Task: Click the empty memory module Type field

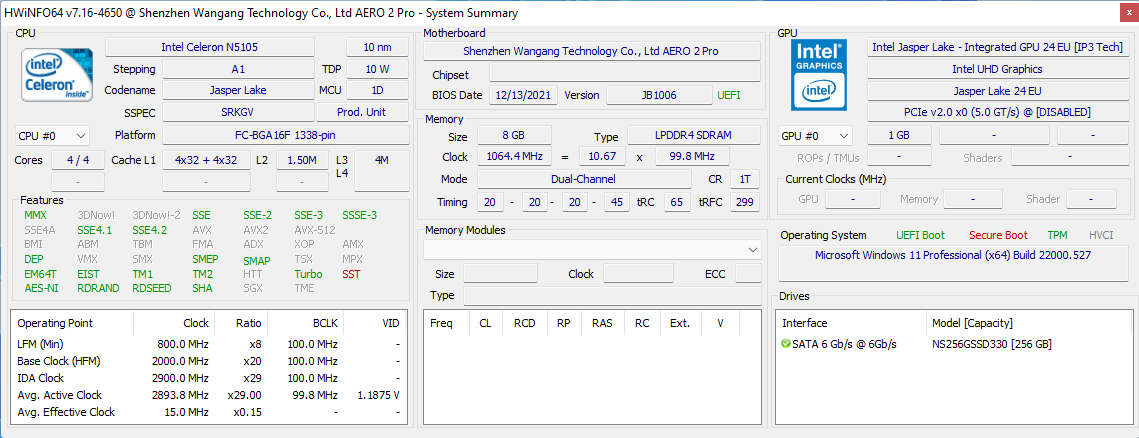Action: pos(612,296)
